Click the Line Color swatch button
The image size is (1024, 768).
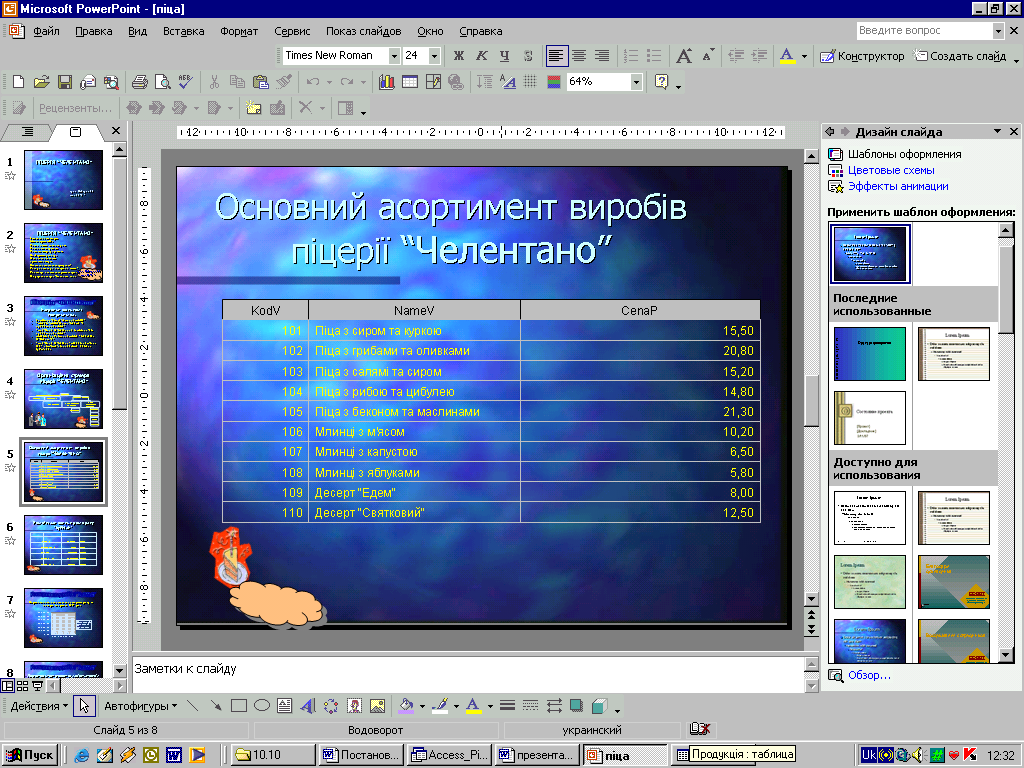pyautogui.click(x=441, y=705)
